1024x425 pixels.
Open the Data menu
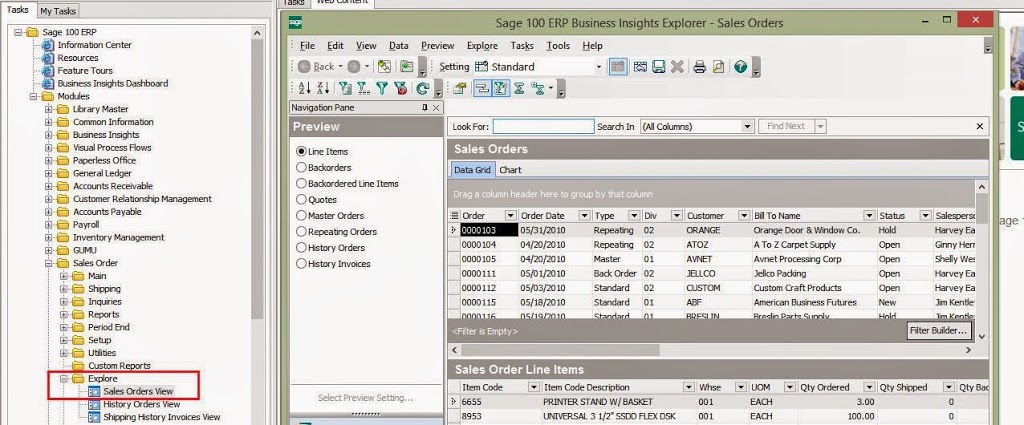398,46
